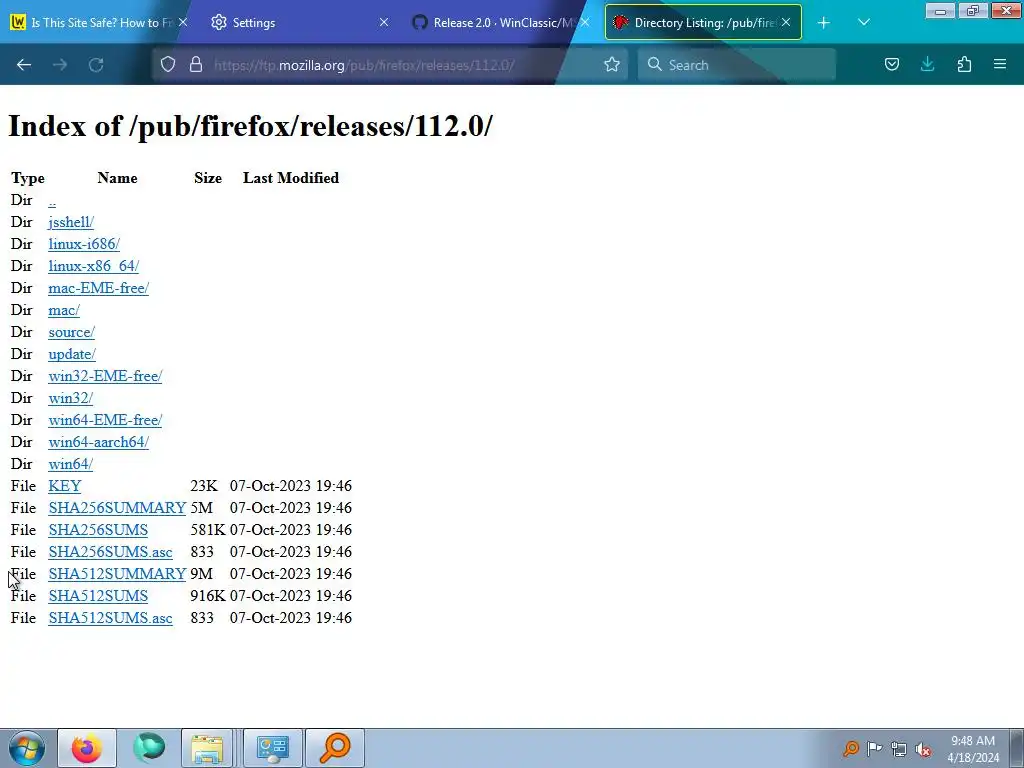Click the padlock site information icon
Screen dimensions: 1024x768
tap(196, 65)
